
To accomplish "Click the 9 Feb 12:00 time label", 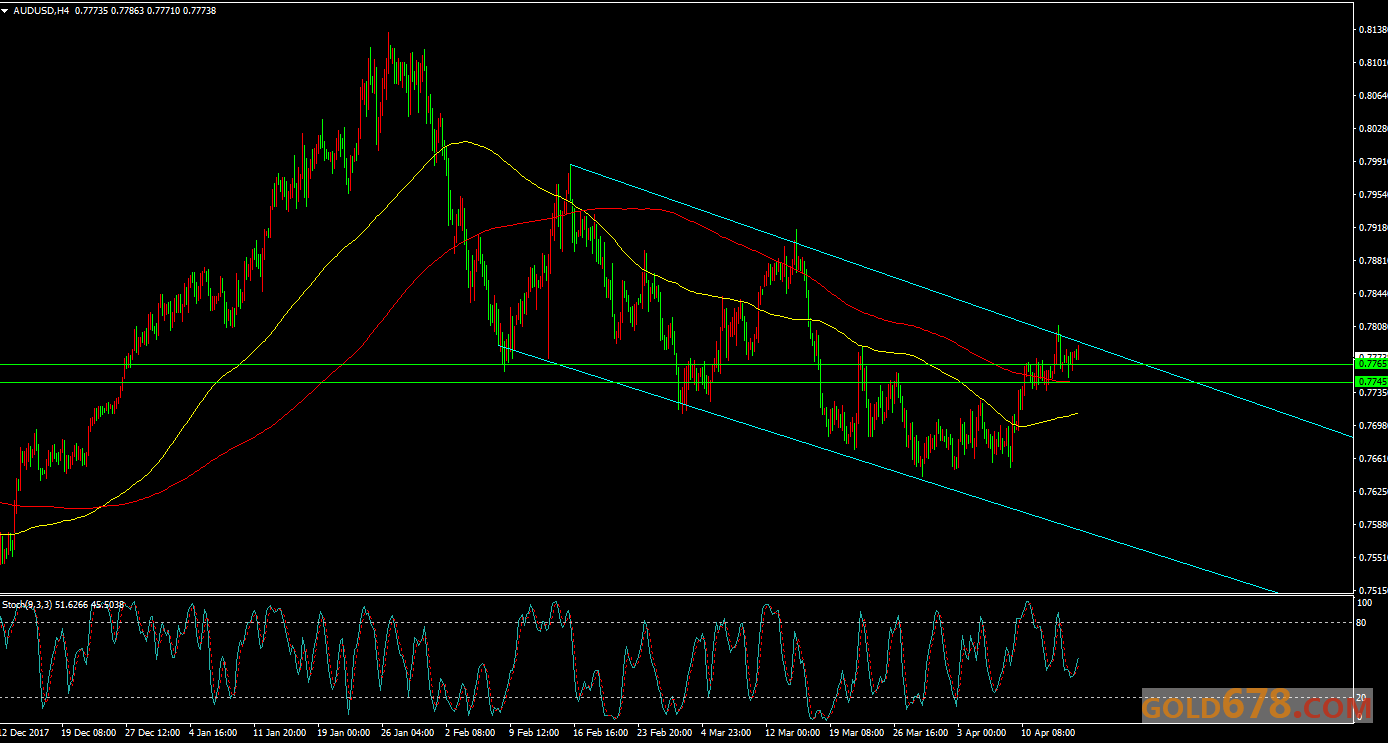I will coord(534,733).
